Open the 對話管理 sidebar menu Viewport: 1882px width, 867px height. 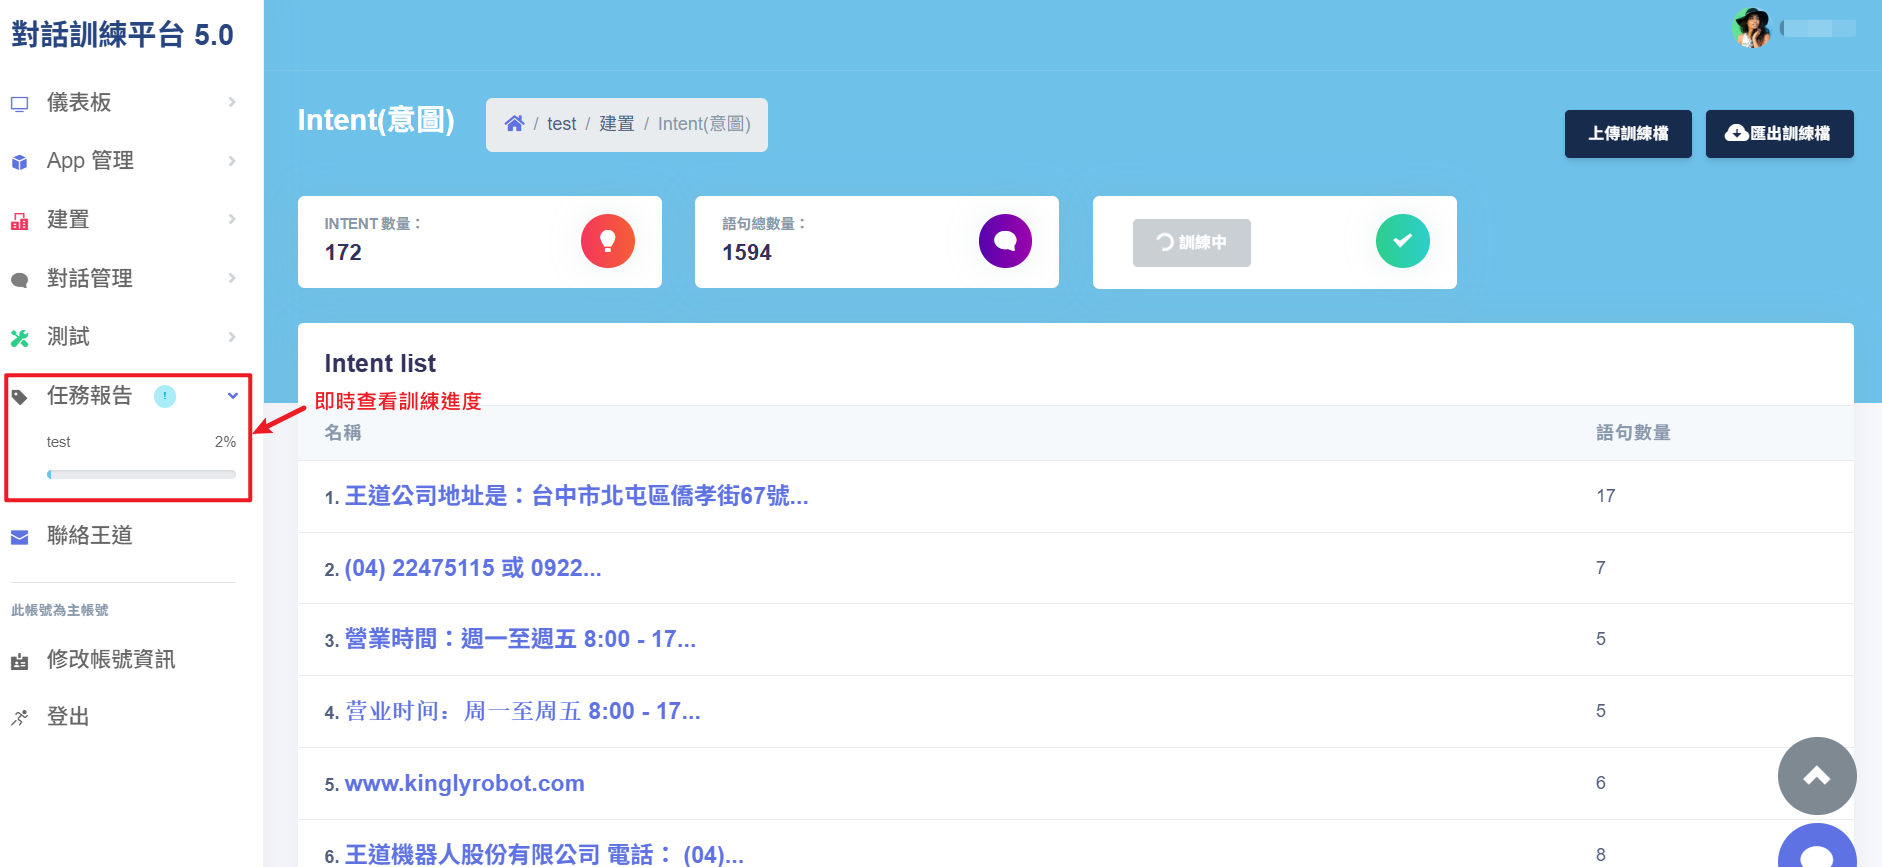[90, 278]
